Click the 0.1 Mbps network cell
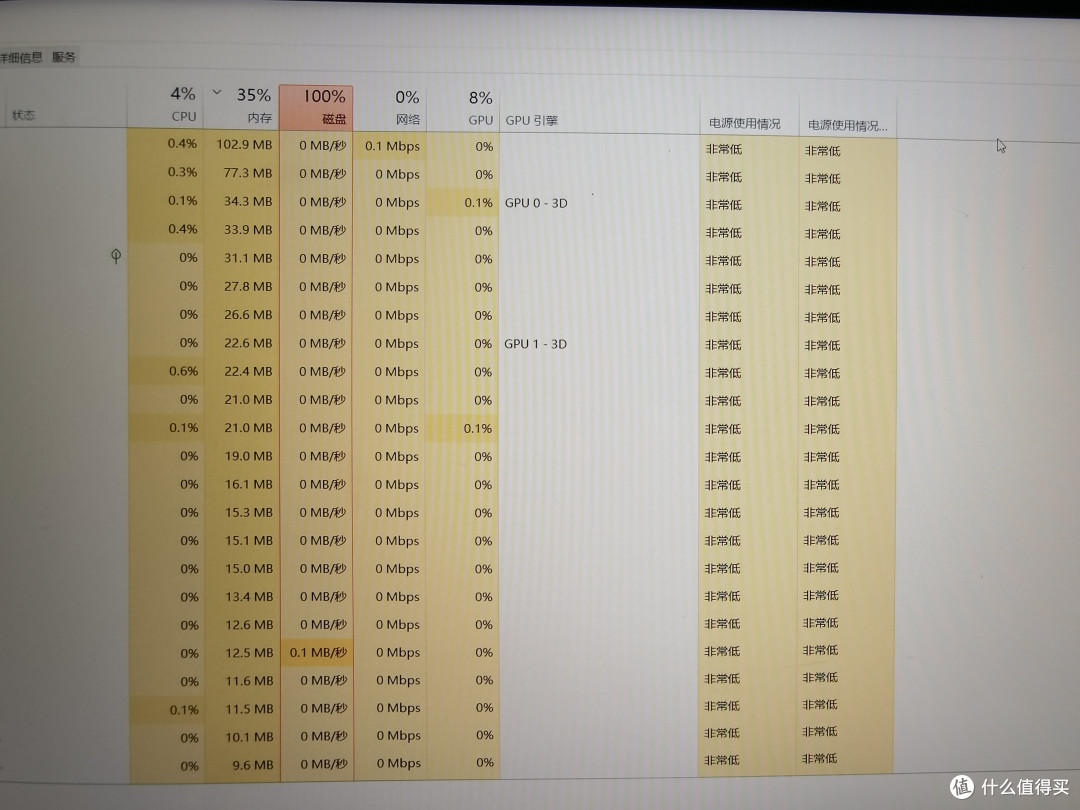 [x=391, y=146]
